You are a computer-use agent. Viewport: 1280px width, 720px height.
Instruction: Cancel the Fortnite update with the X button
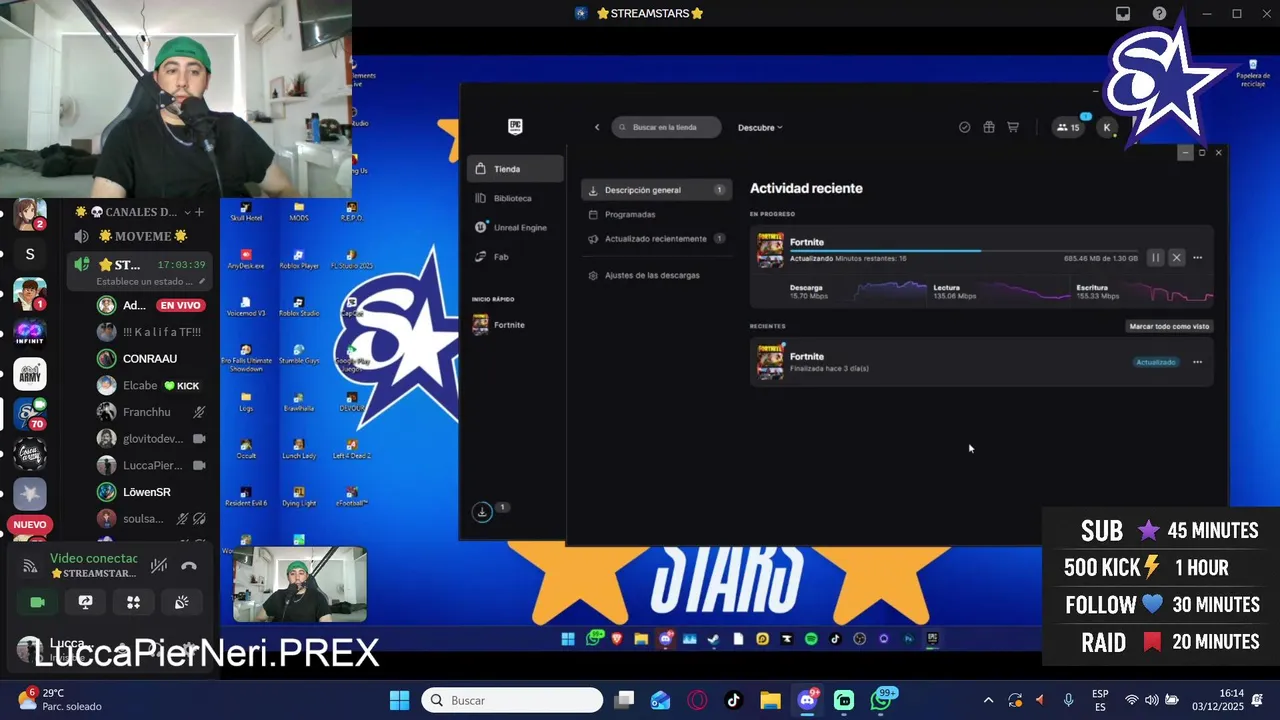1176,258
